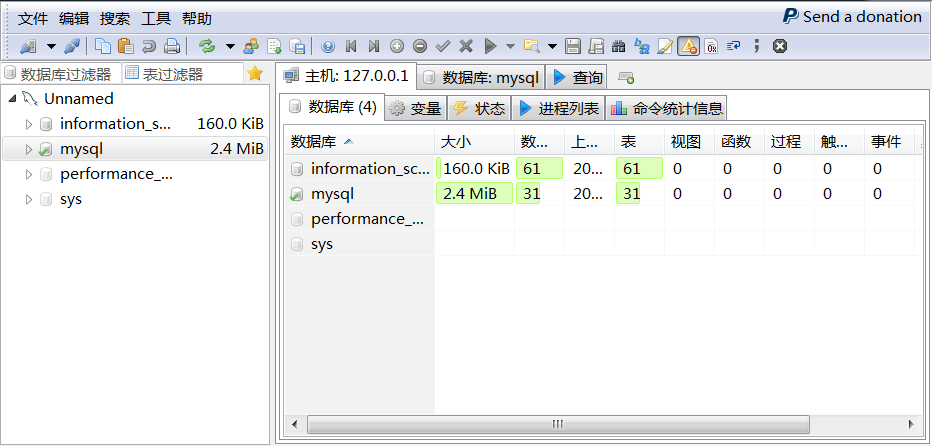The width and height of the screenshot is (932, 446).
Task: Click the blue help icon
Action: click(328, 46)
